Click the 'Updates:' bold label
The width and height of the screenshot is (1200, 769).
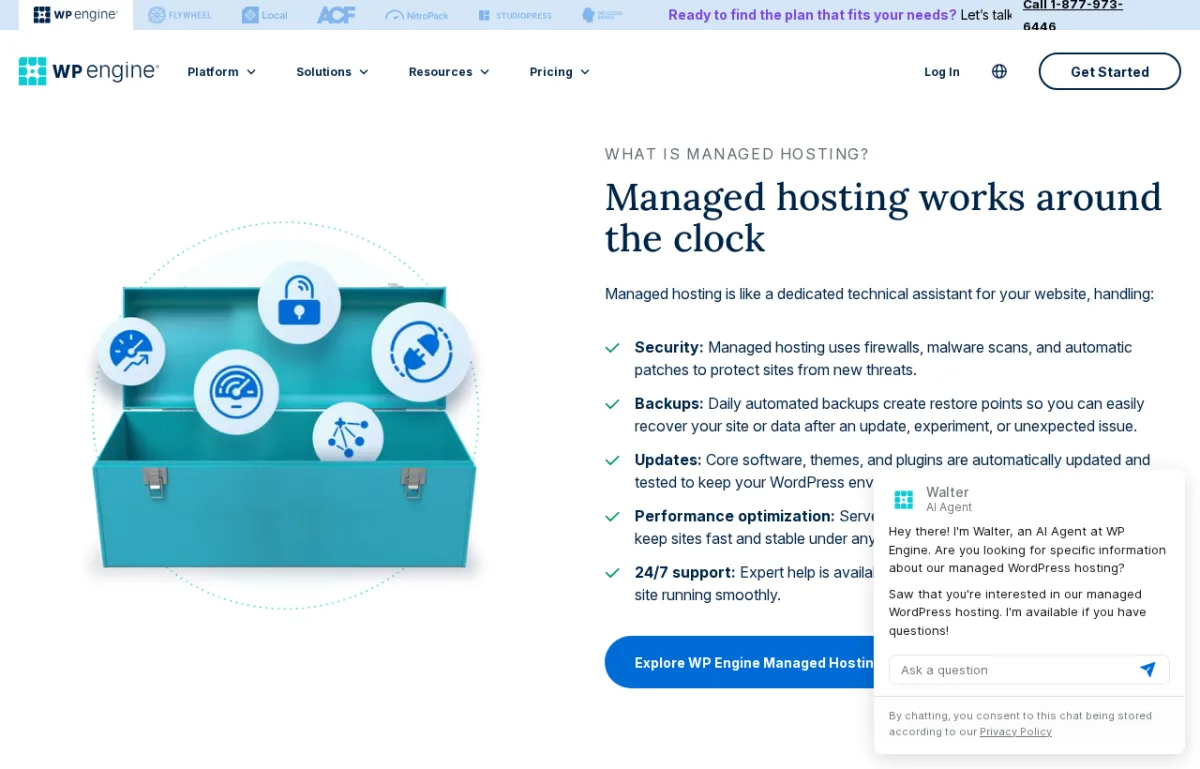(668, 459)
